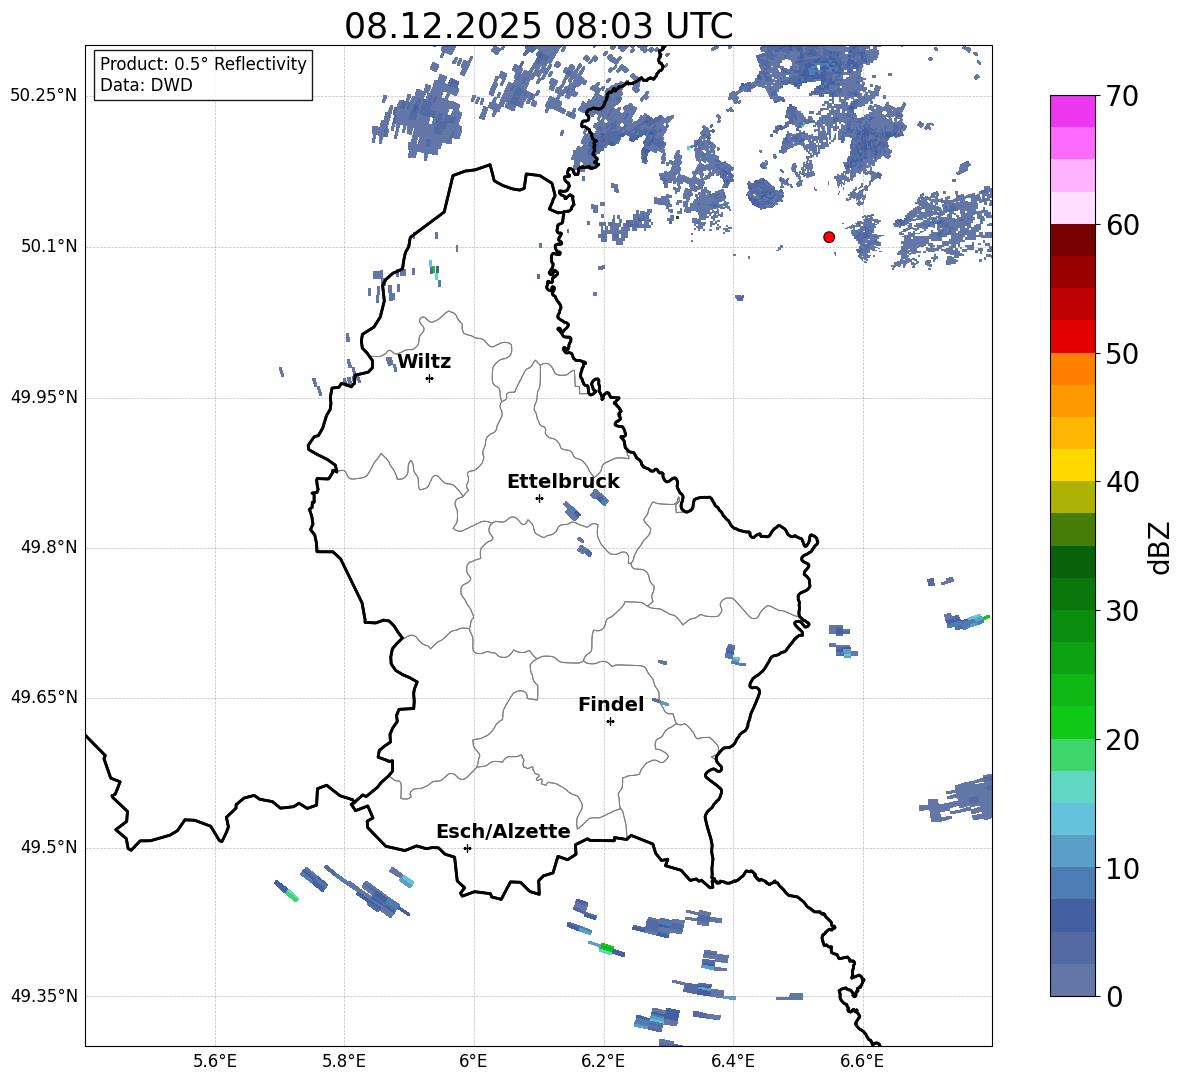Click the Ettelbruck city label
Viewport: 1184px width, 1081px height.
(563, 482)
